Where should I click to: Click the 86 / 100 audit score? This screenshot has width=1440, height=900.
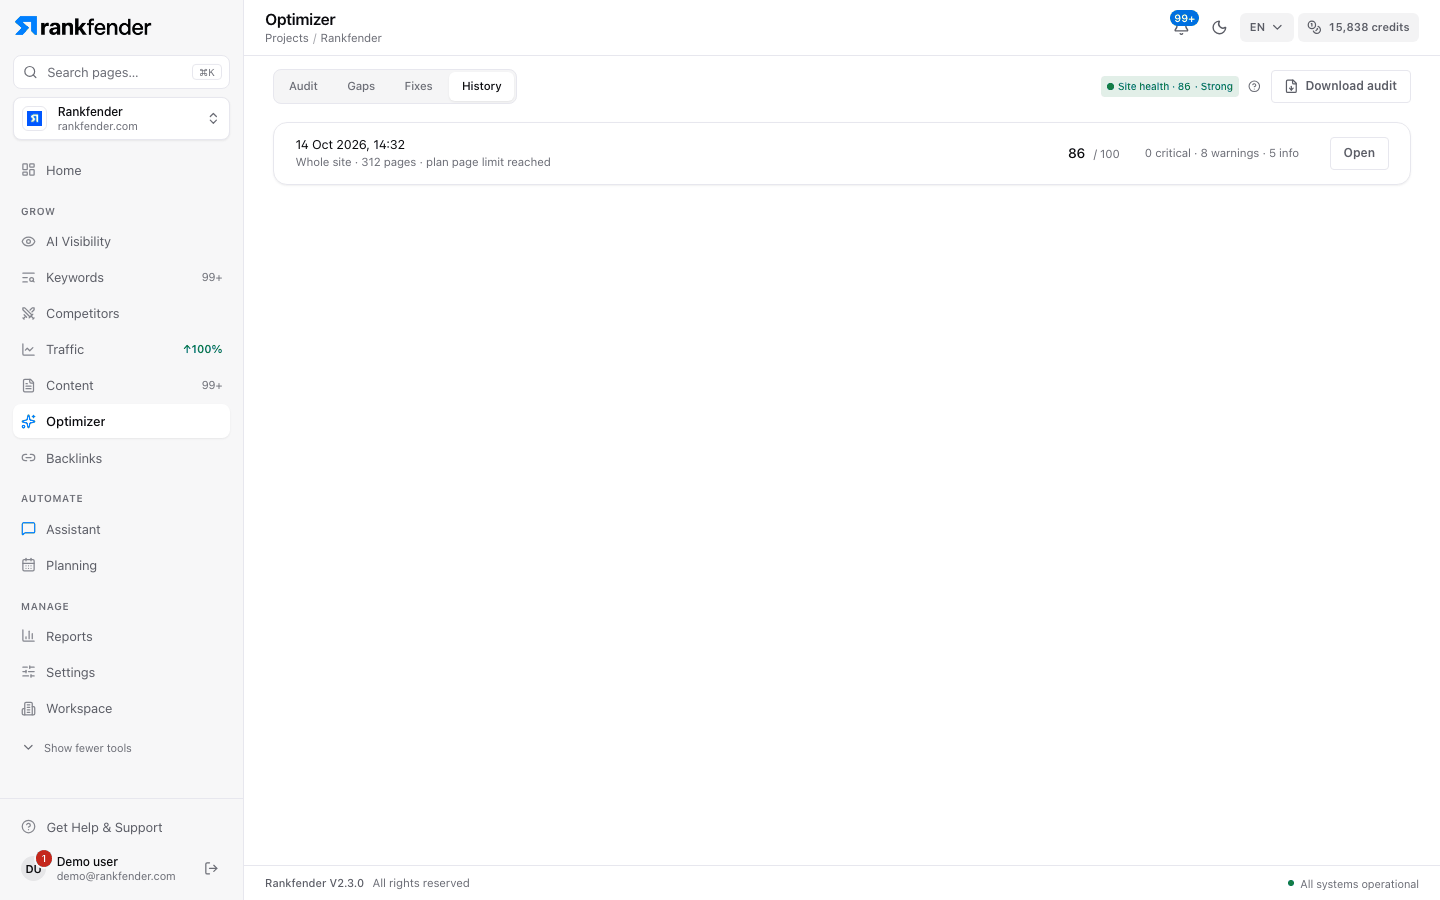pos(1094,153)
